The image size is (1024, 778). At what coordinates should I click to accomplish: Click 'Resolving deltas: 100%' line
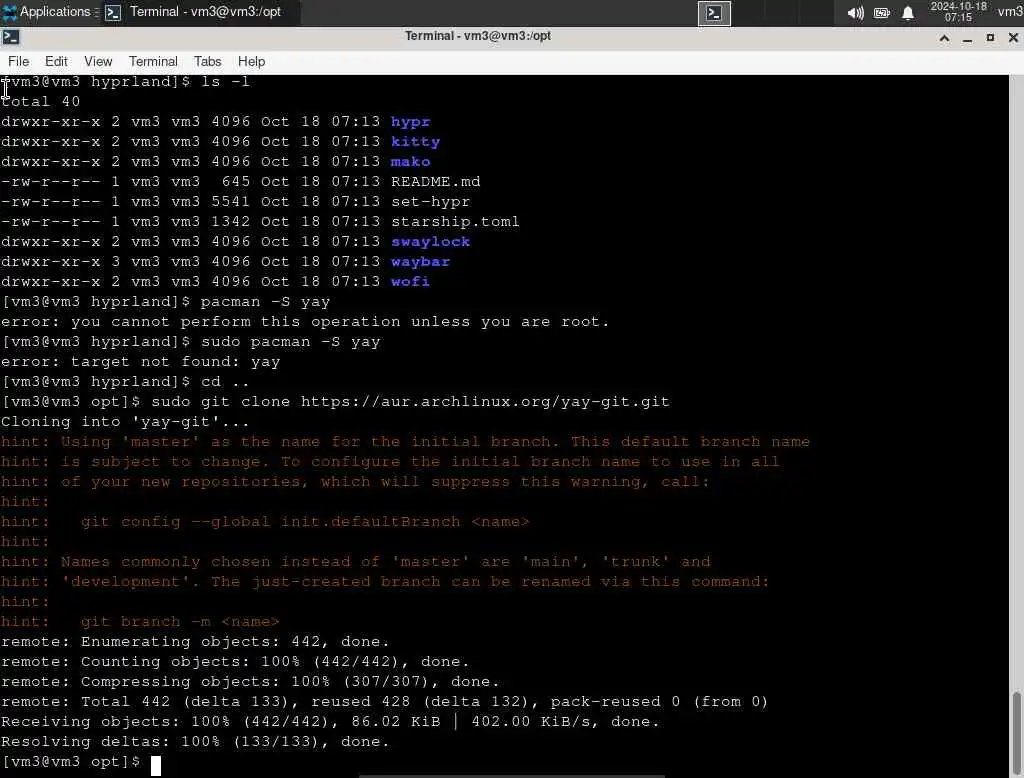(195, 741)
